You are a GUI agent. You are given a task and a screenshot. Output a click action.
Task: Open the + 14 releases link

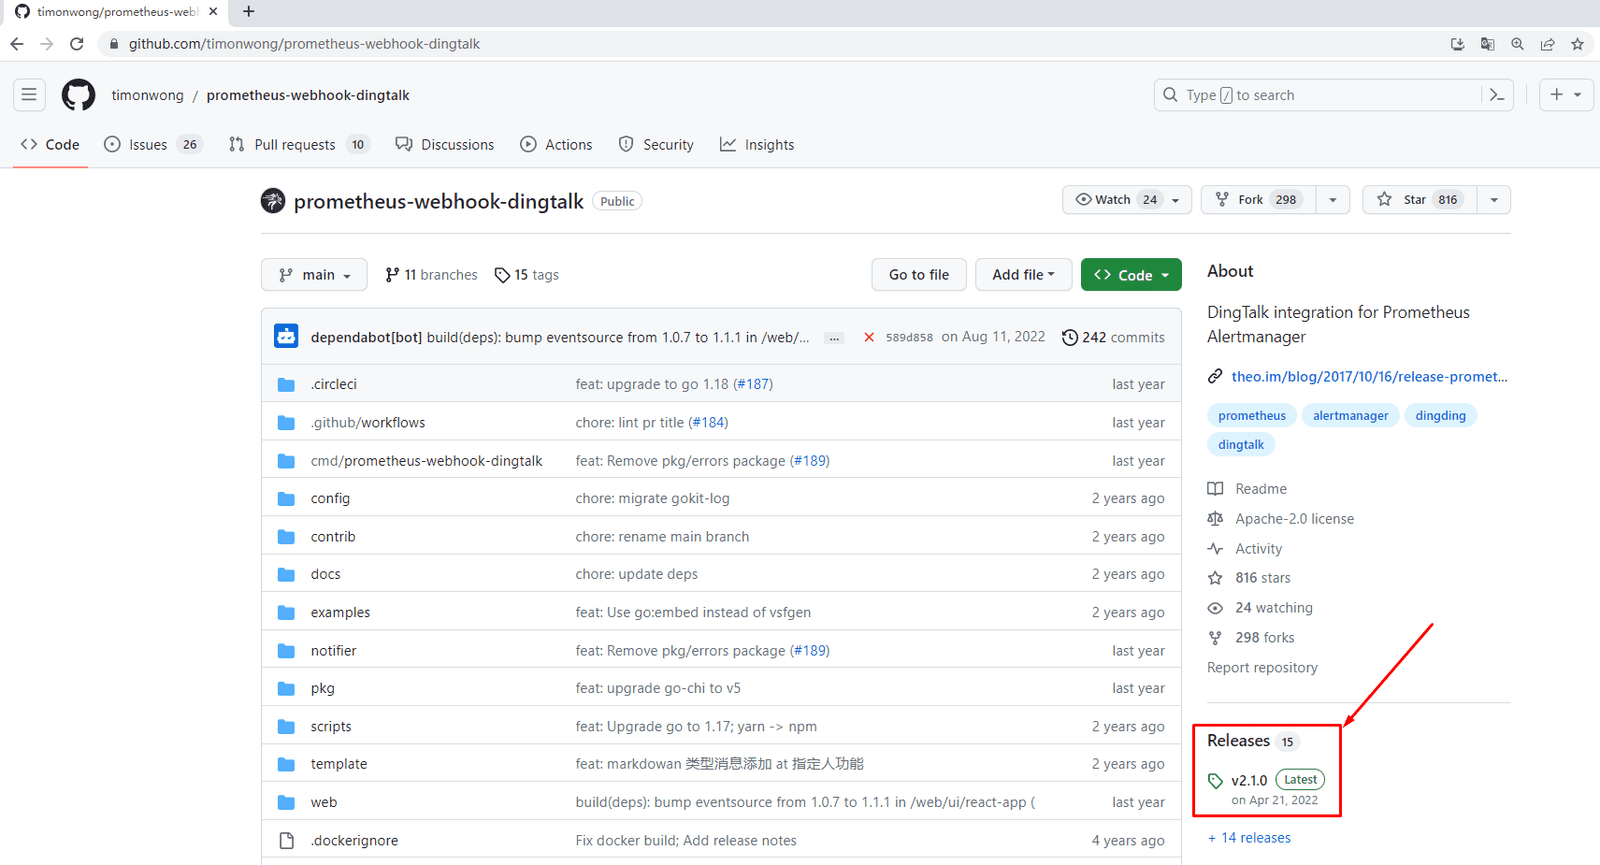[x=1249, y=838]
